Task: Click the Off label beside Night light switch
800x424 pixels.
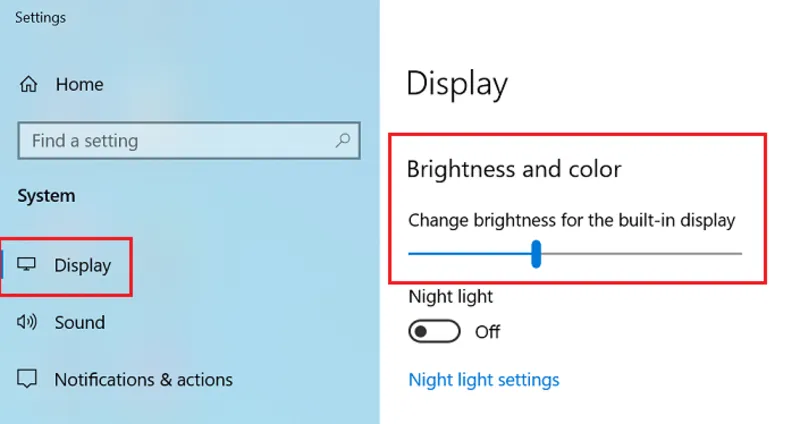Action: (x=487, y=332)
